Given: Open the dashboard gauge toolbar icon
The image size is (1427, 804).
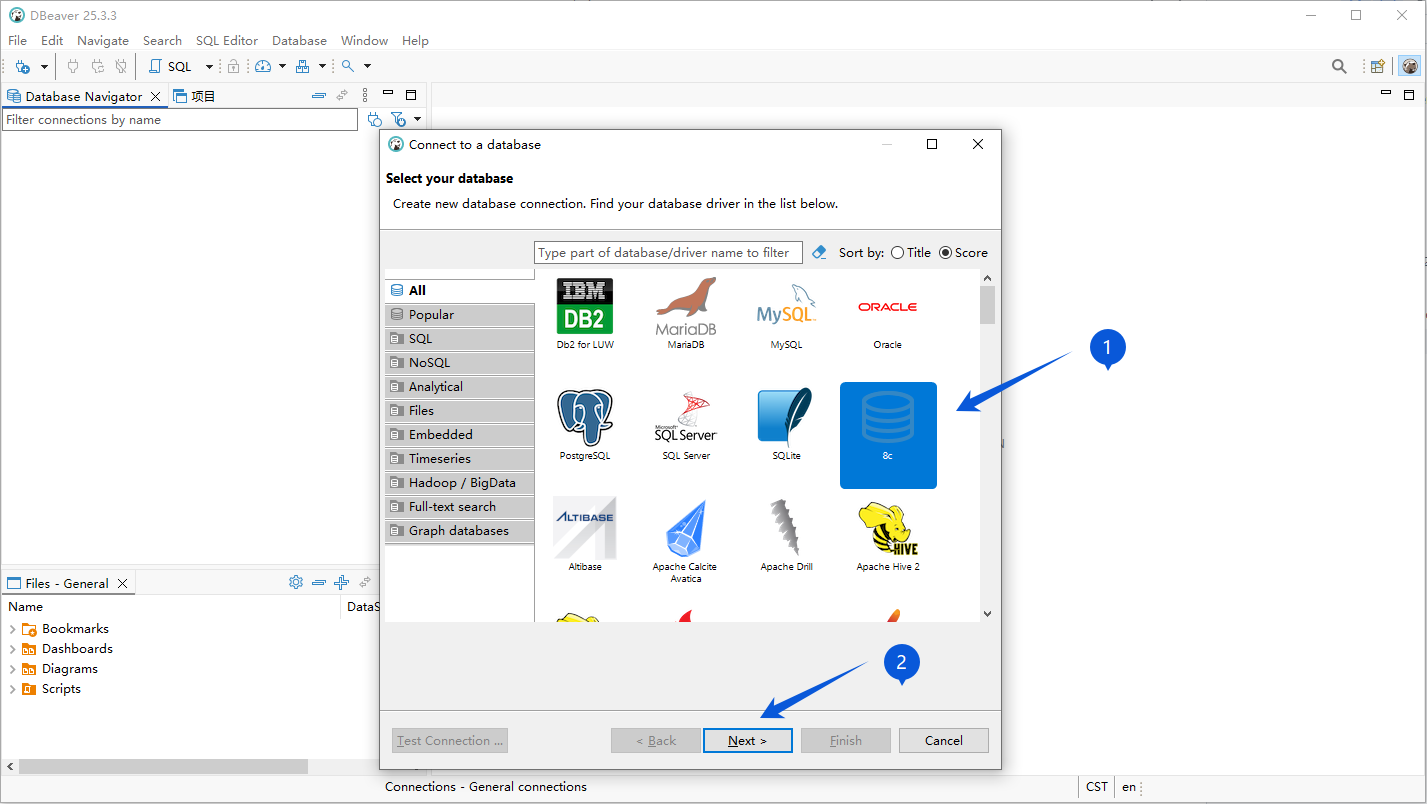Looking at the screenshot, I should 263,66.
